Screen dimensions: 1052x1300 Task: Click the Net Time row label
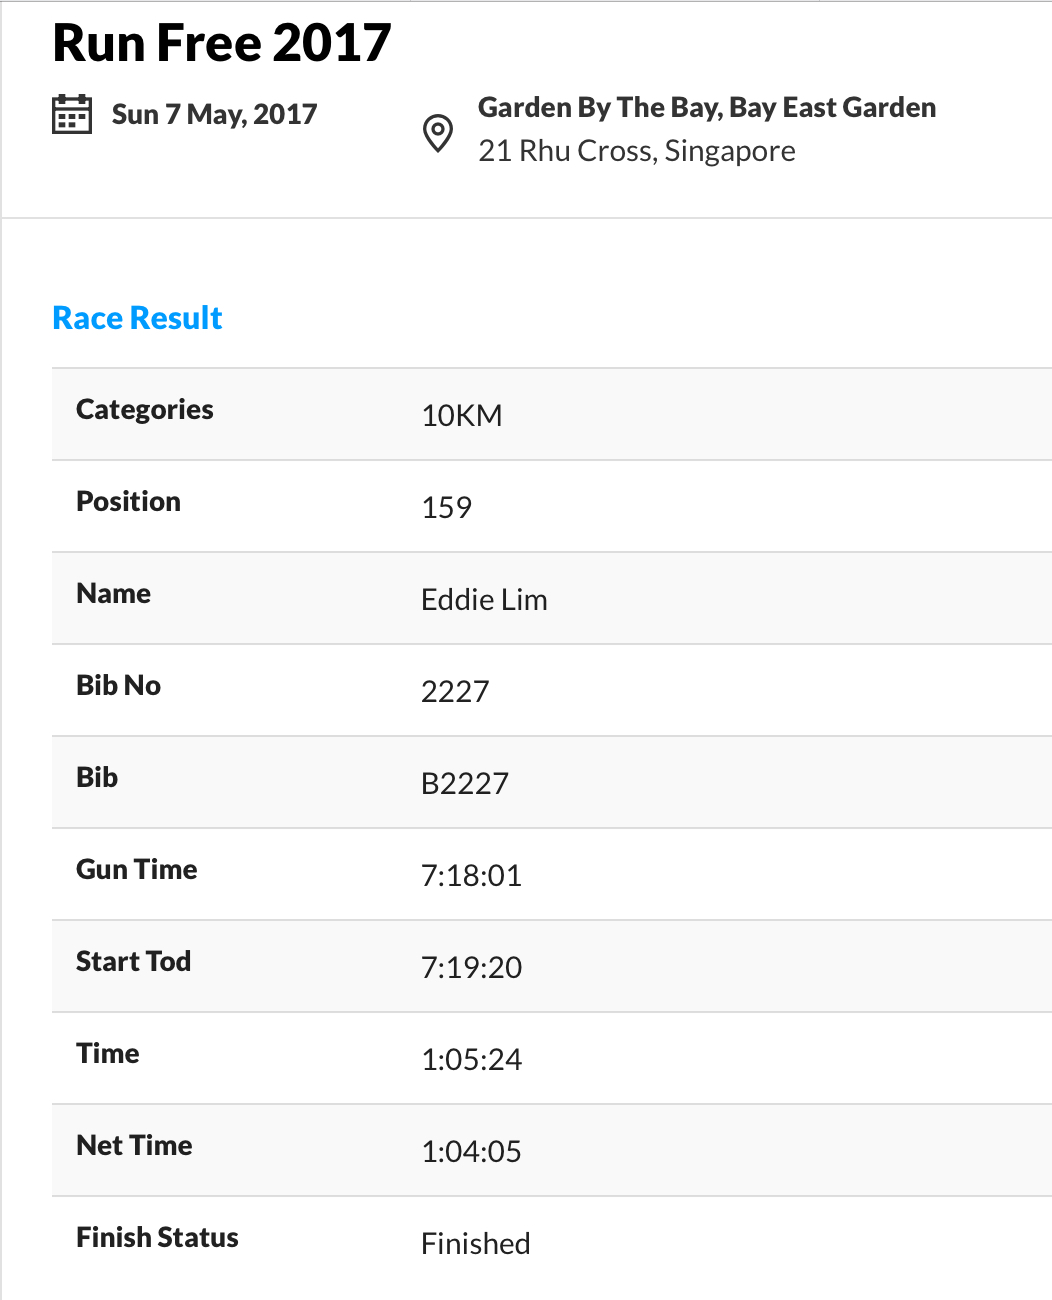click(x=134, y=1145)
